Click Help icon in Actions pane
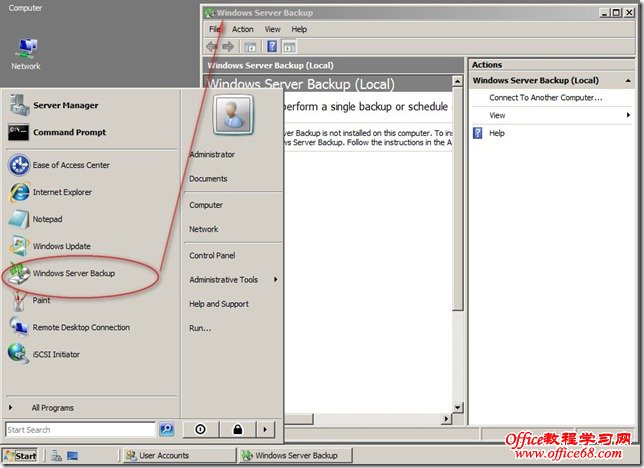 tap(478, 133)
